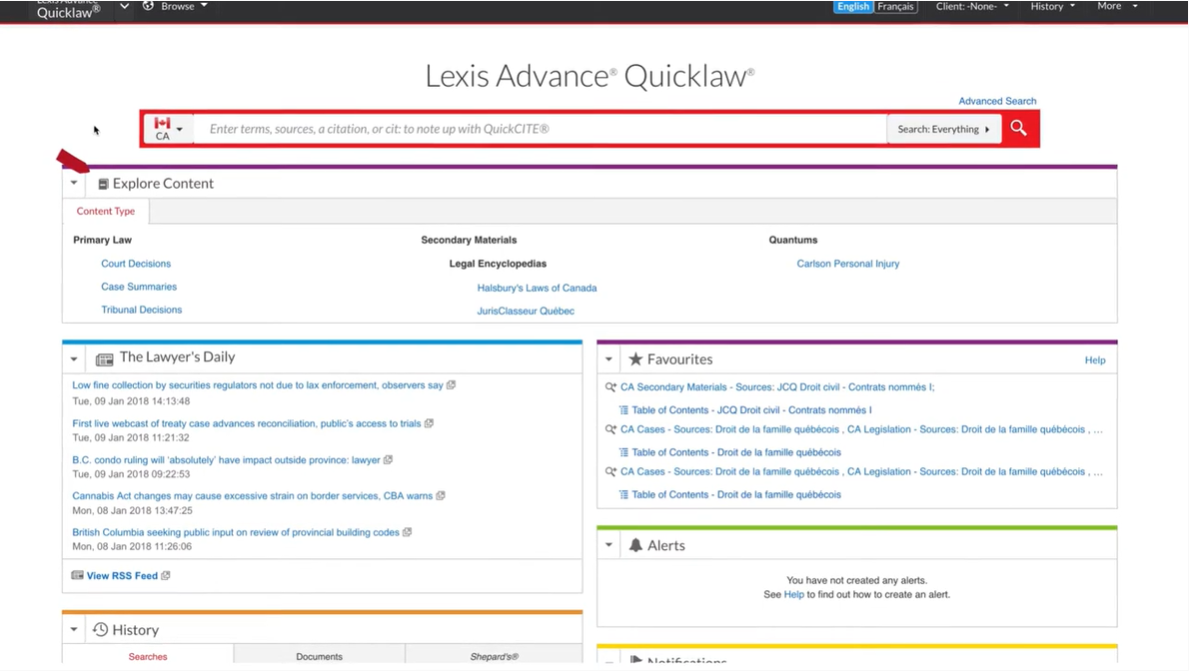
Task: Click The Lawyer's Daily newspaper icon
Action: 104,358
